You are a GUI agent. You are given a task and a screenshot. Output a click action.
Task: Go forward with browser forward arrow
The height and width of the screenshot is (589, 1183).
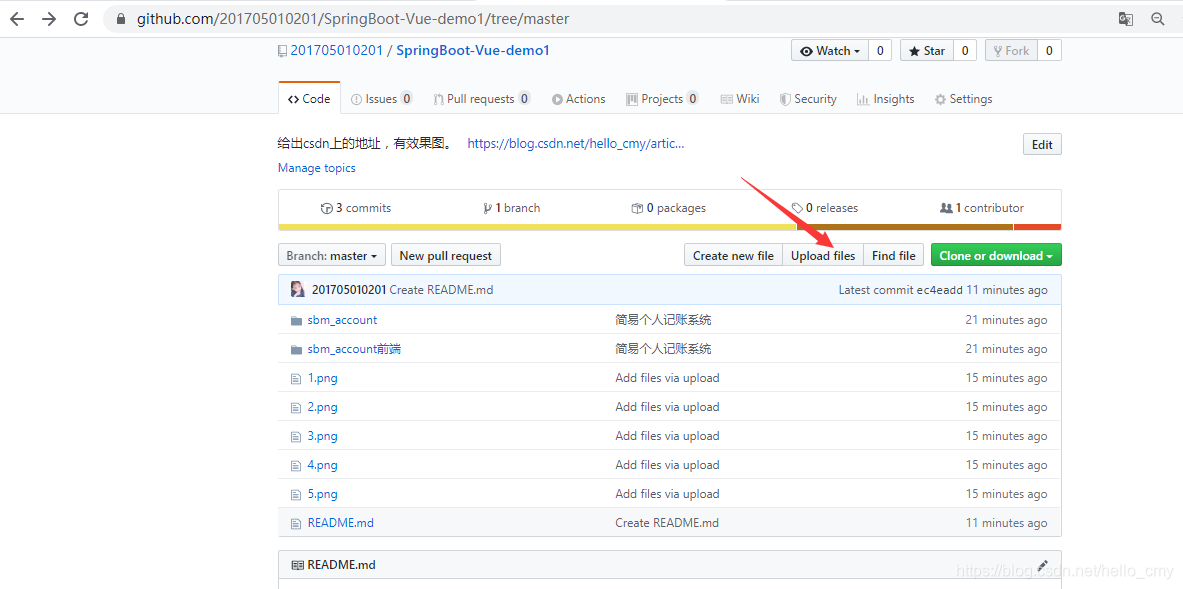[49, 20]
